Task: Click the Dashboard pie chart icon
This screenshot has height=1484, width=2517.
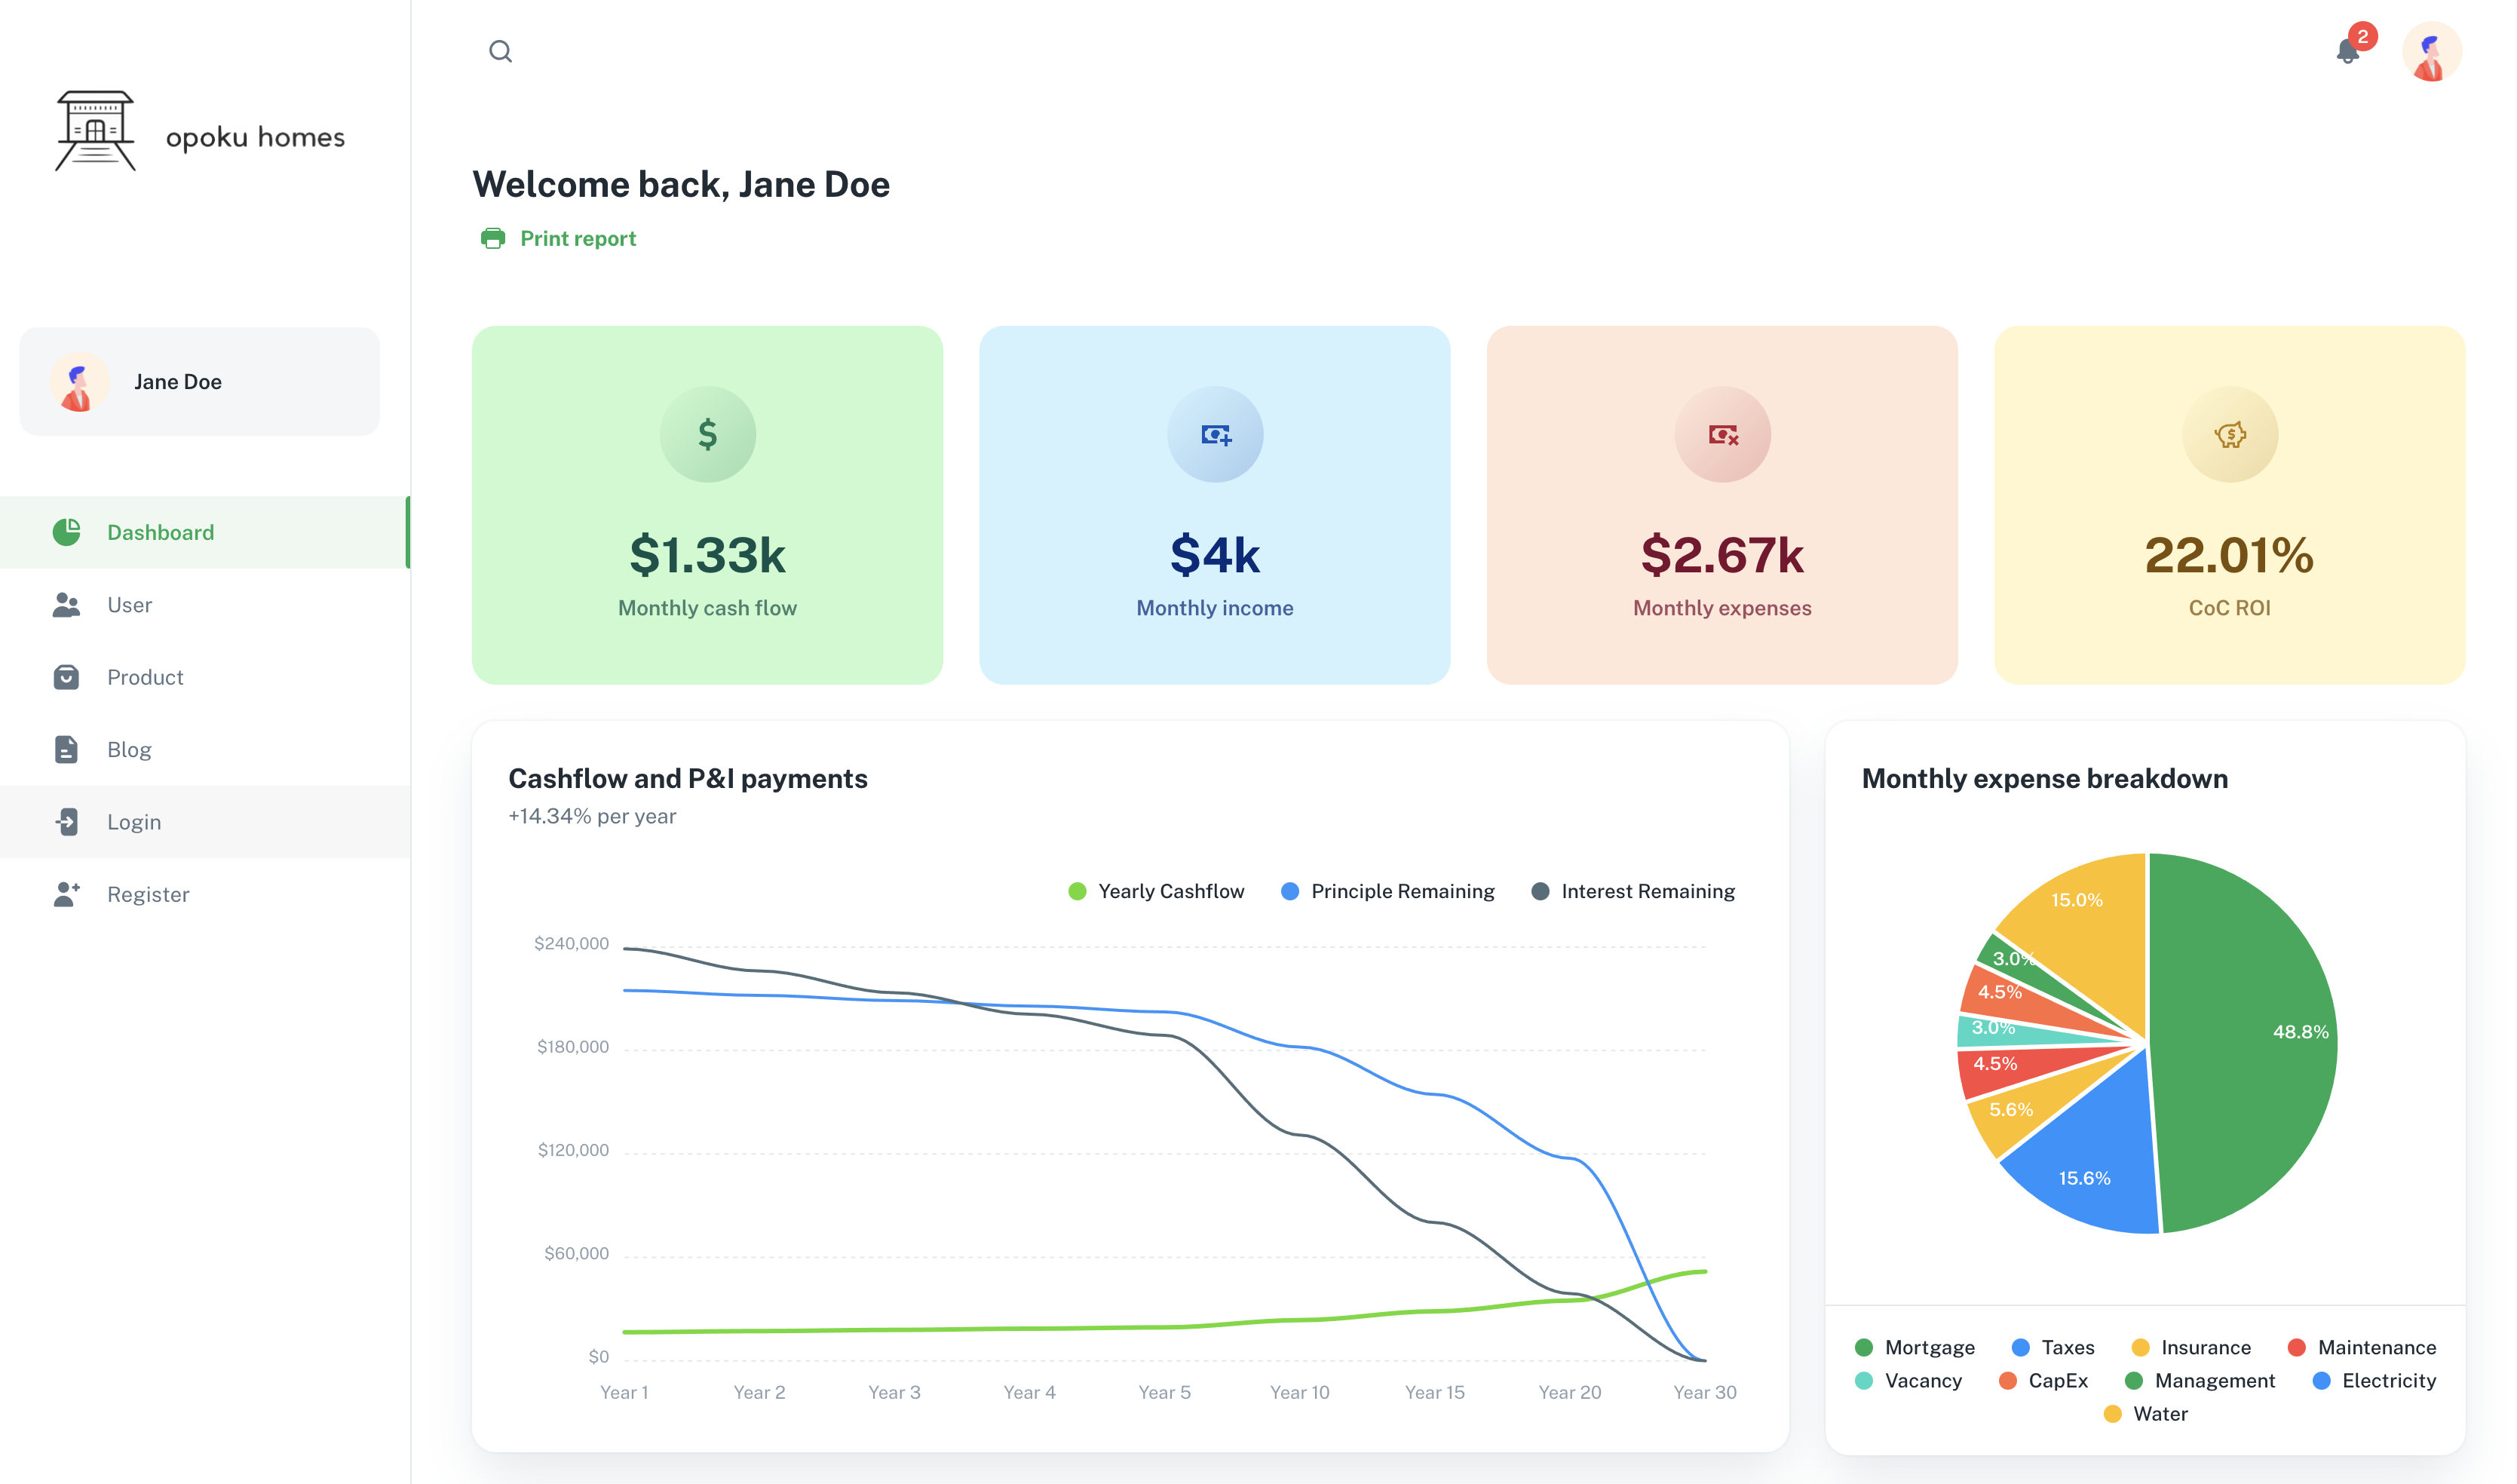Action: [67, 532]
